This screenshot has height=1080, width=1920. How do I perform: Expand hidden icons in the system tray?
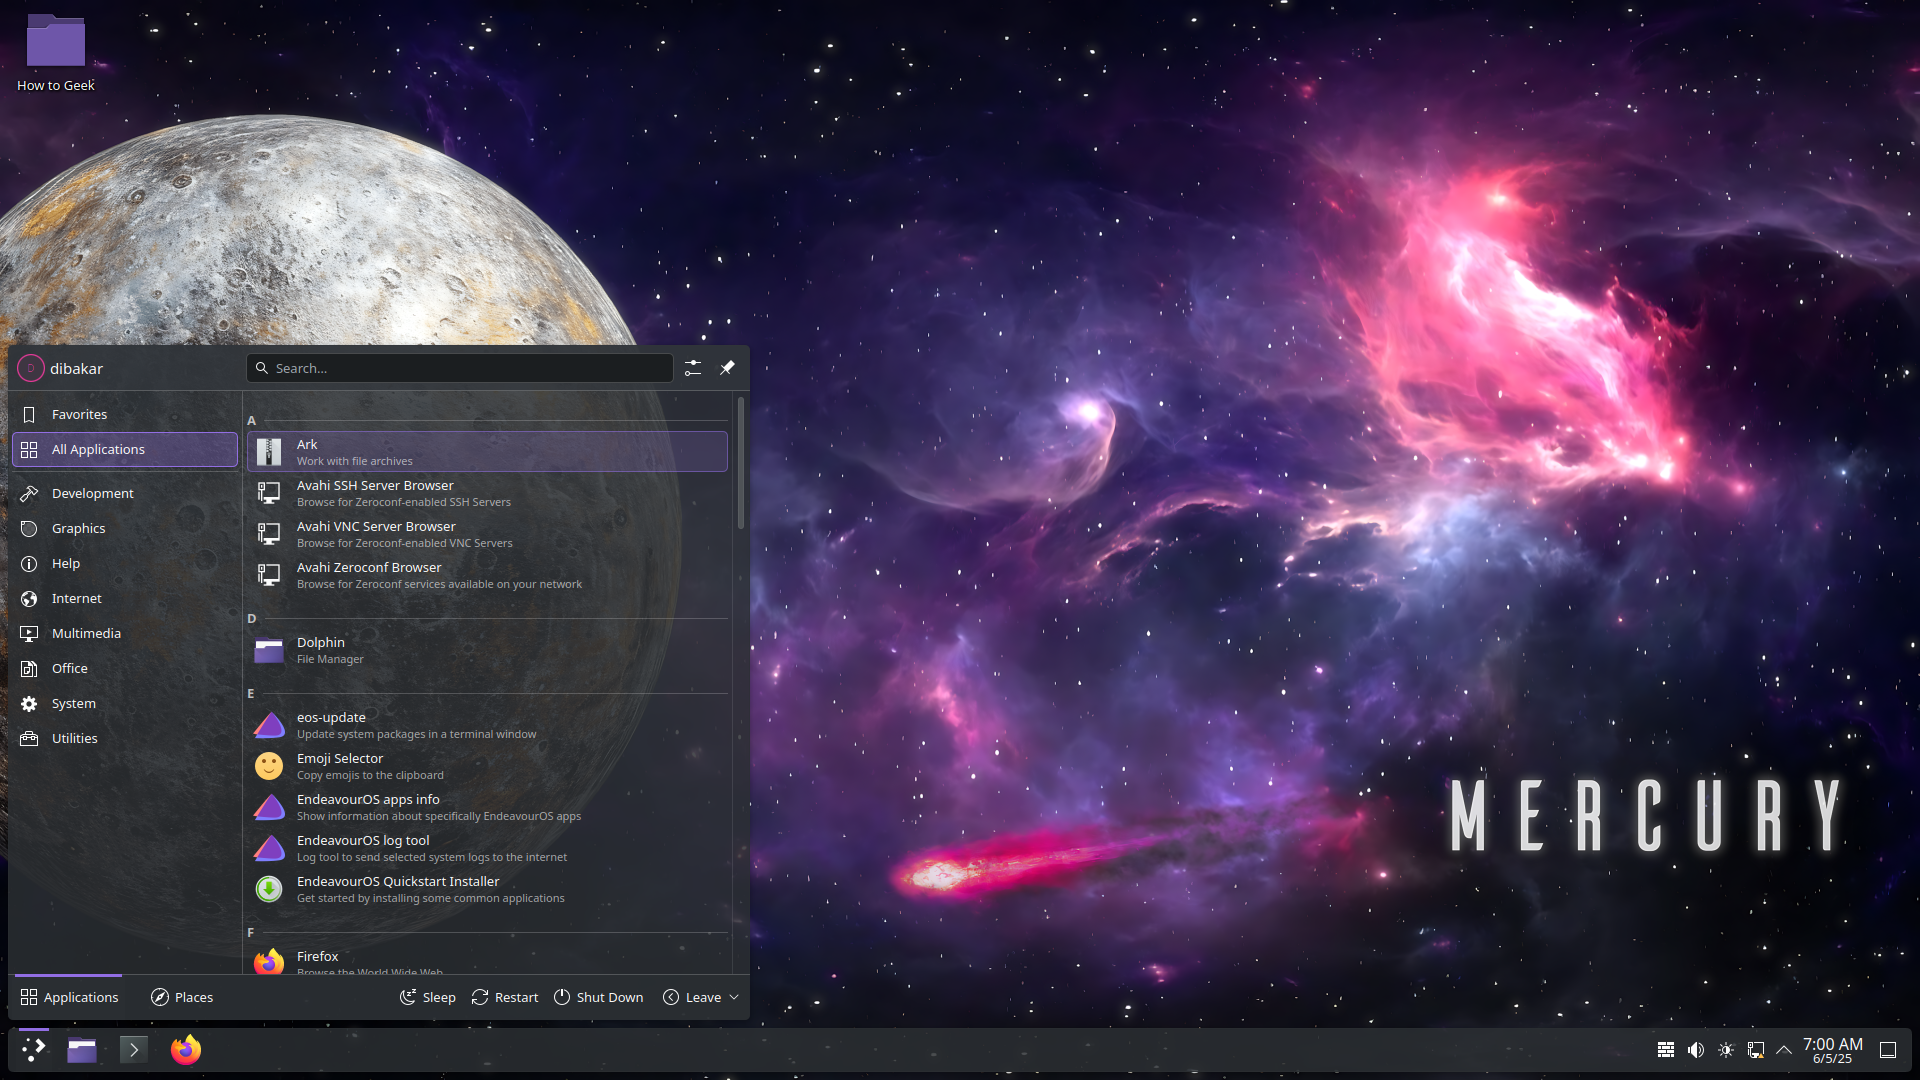tap(1785, 1050)
